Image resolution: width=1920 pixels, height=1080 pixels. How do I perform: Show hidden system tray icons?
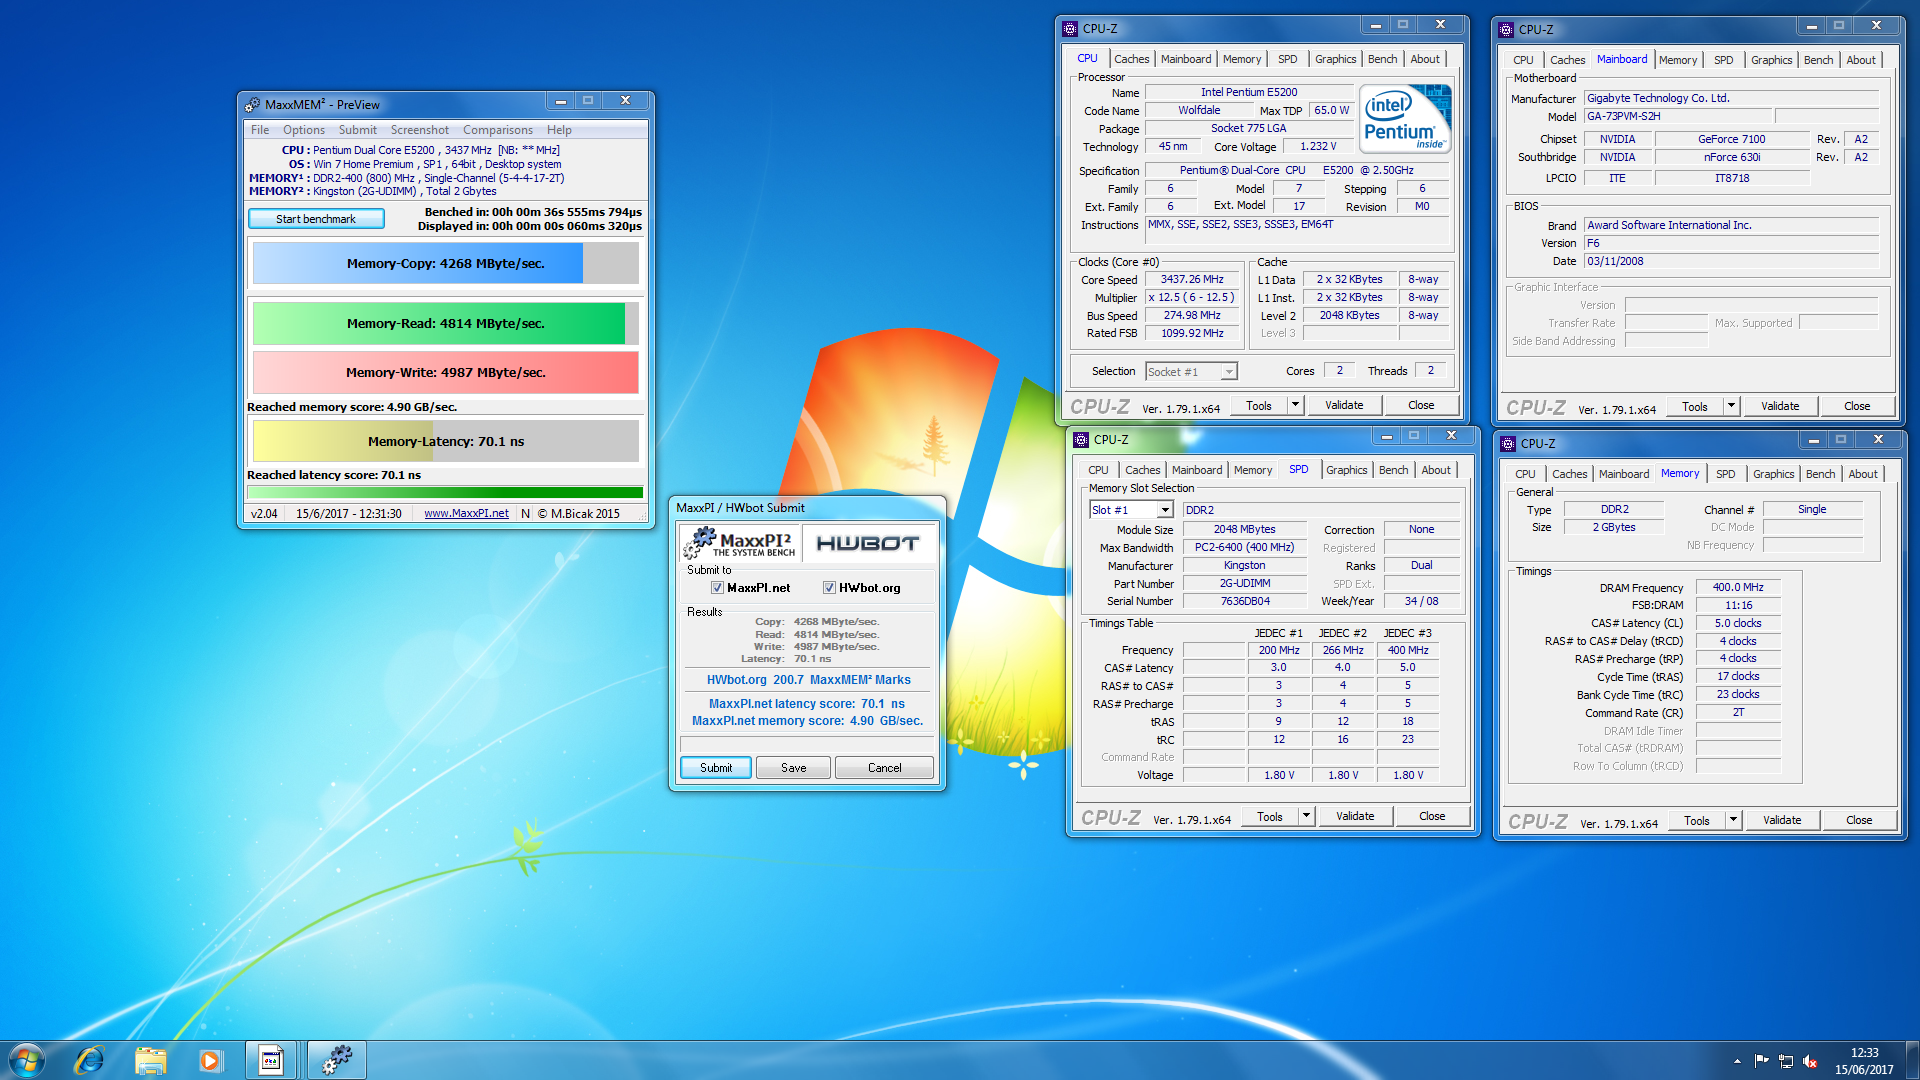(1737, 1061)
